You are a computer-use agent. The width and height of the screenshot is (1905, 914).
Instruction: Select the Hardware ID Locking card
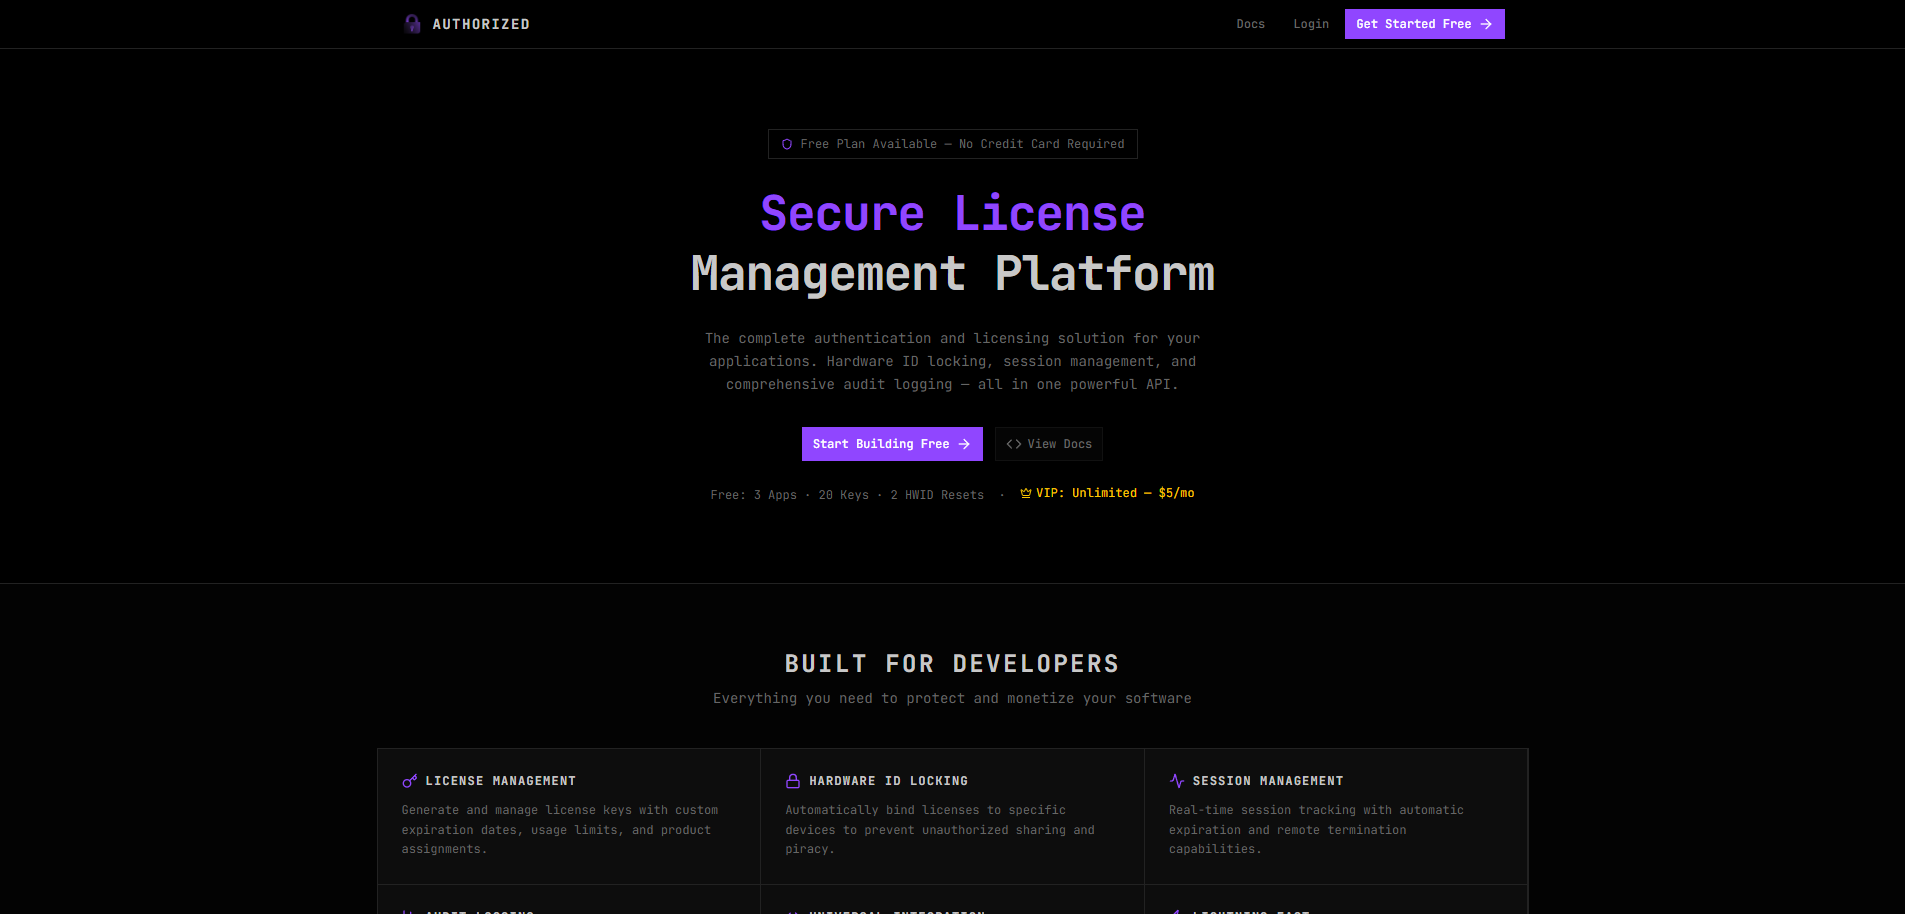tap(952, 817)
